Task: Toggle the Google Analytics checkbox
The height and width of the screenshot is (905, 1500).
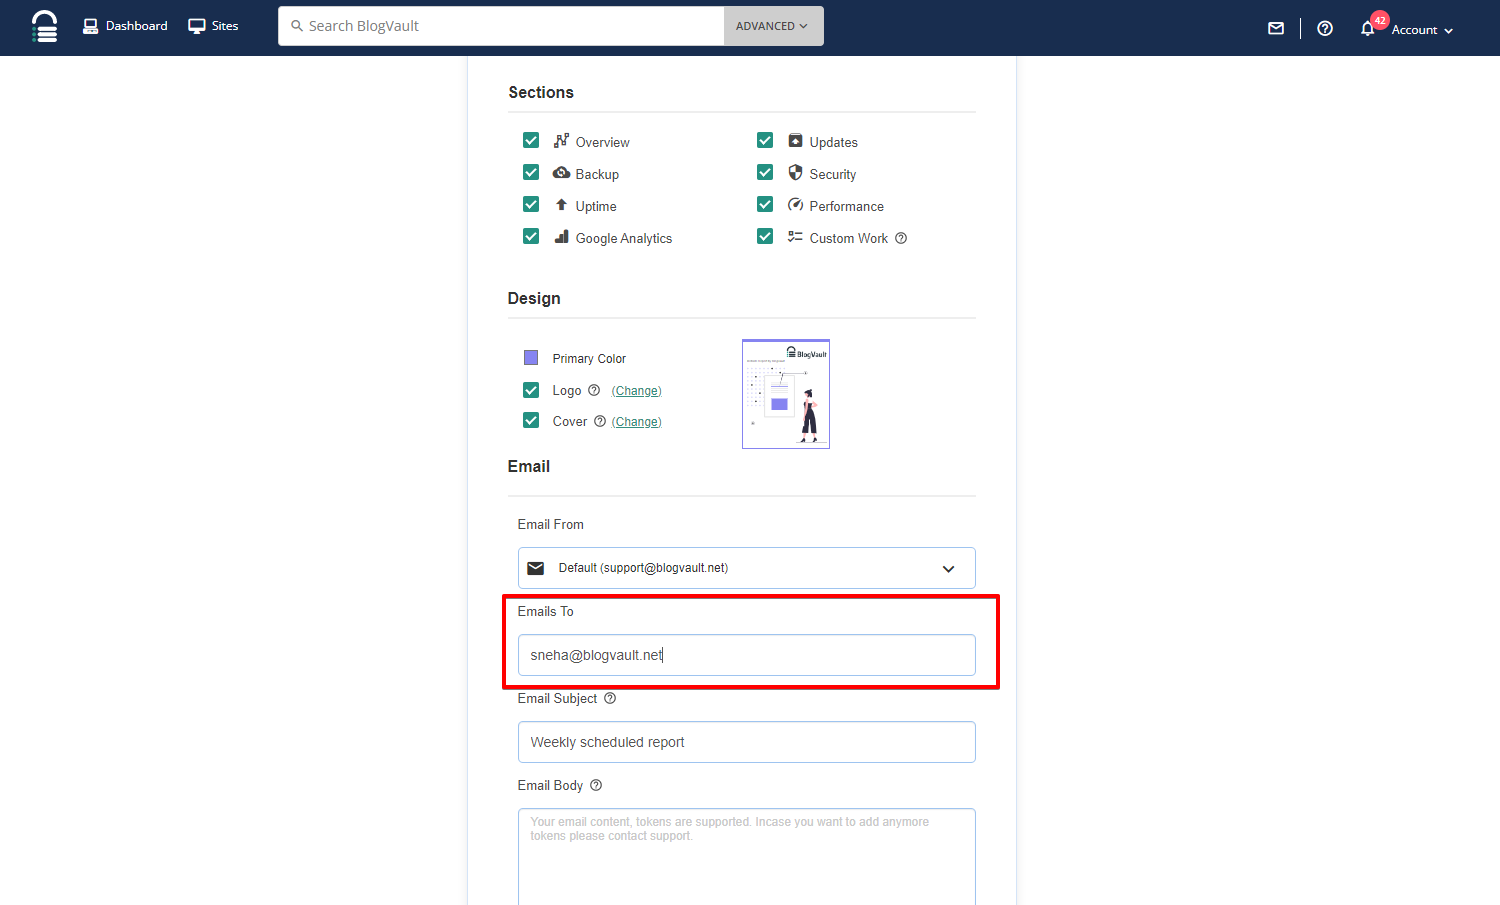Action: [531, 236]
